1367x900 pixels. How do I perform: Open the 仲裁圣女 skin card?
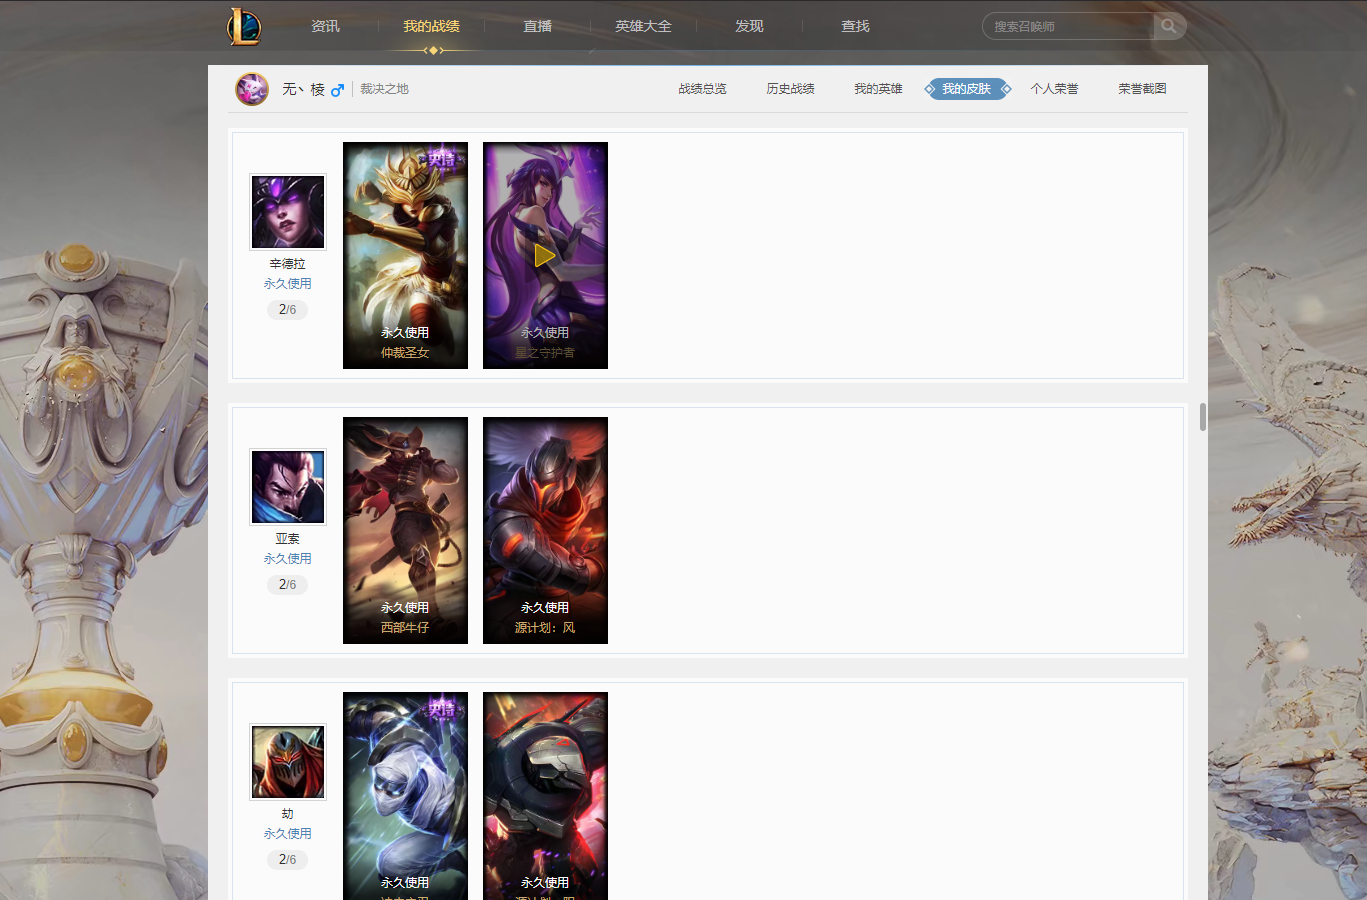point(405,255)
